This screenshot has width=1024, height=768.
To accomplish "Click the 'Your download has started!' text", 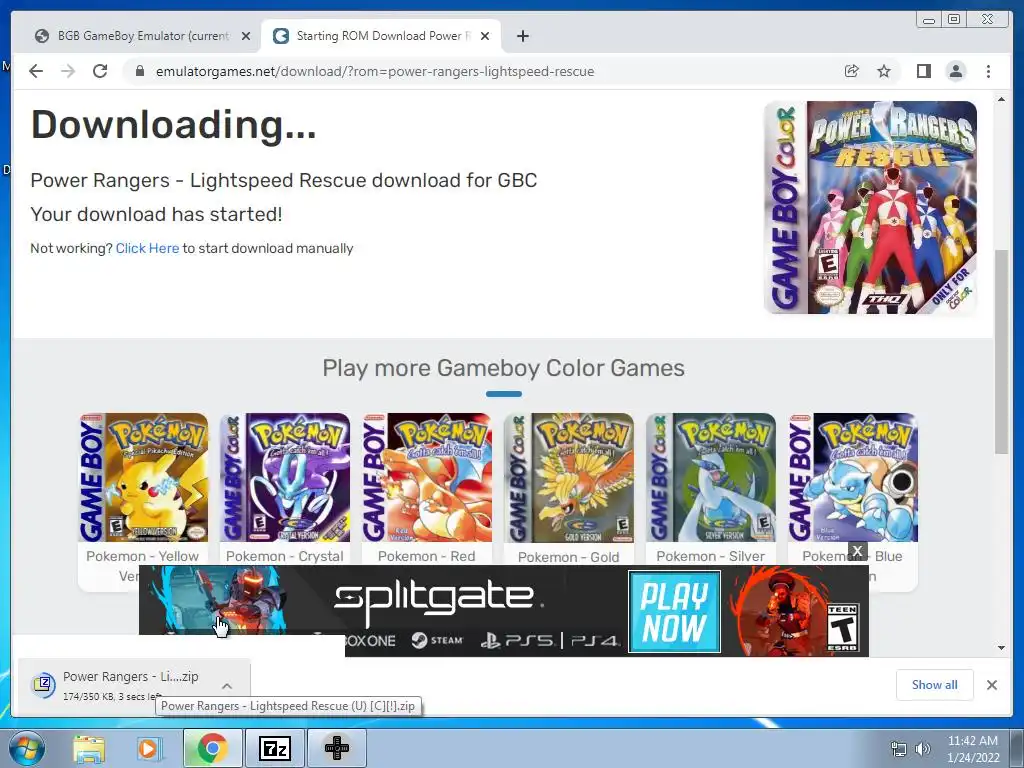I will 156,214.
